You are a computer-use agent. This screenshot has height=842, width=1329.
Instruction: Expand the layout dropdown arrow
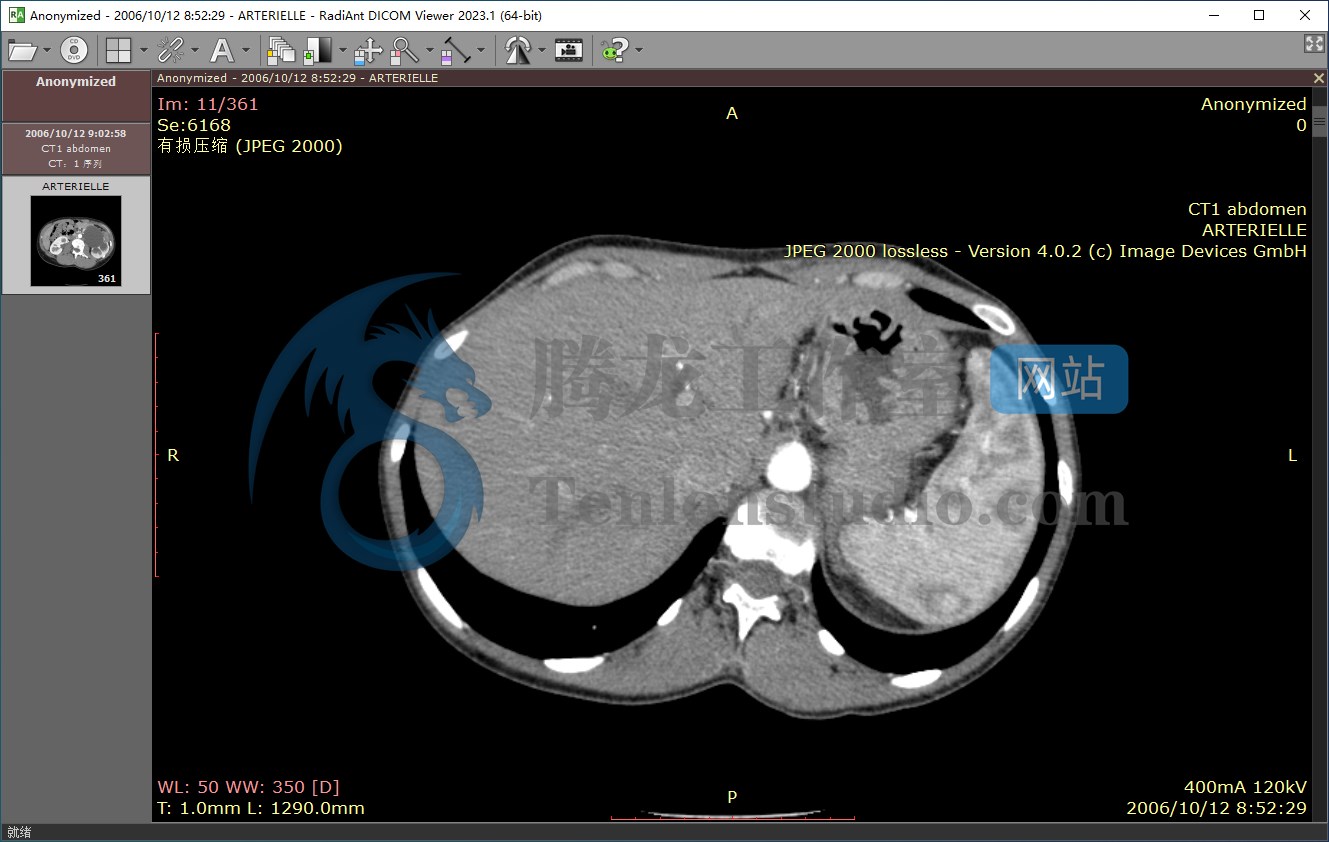[143, 50]
